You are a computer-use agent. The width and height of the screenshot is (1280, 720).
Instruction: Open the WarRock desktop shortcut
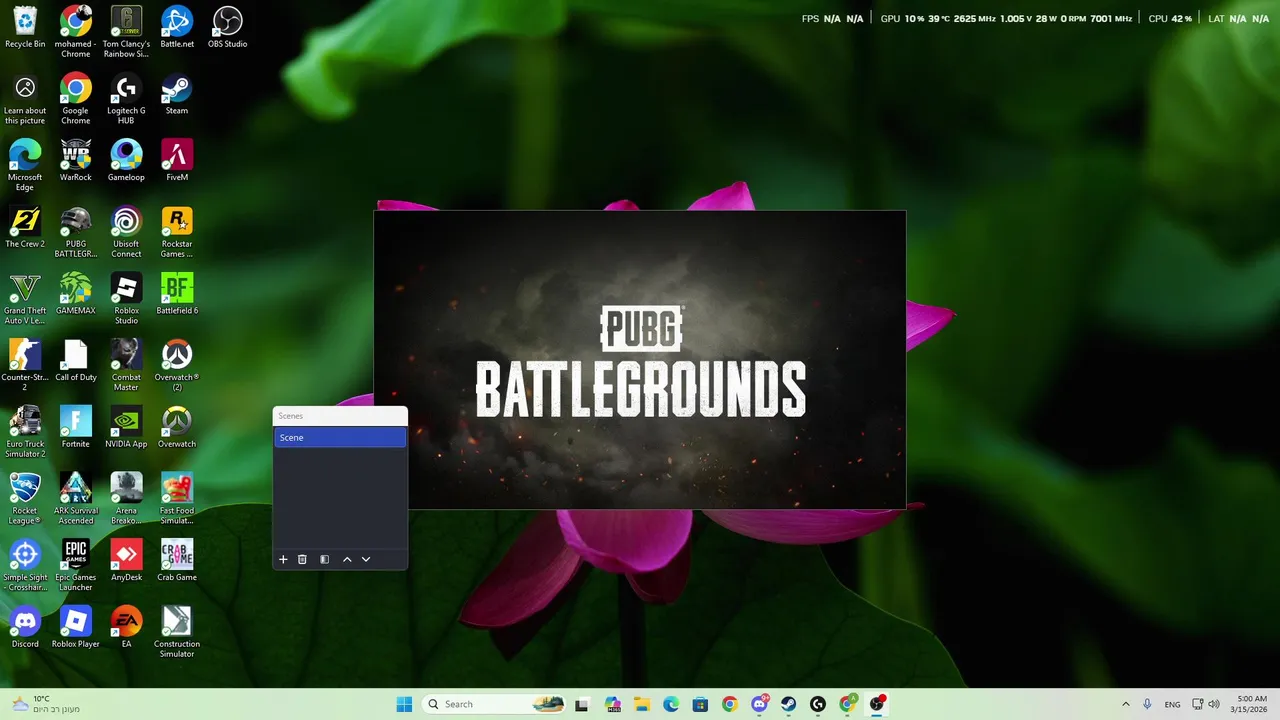75,160
